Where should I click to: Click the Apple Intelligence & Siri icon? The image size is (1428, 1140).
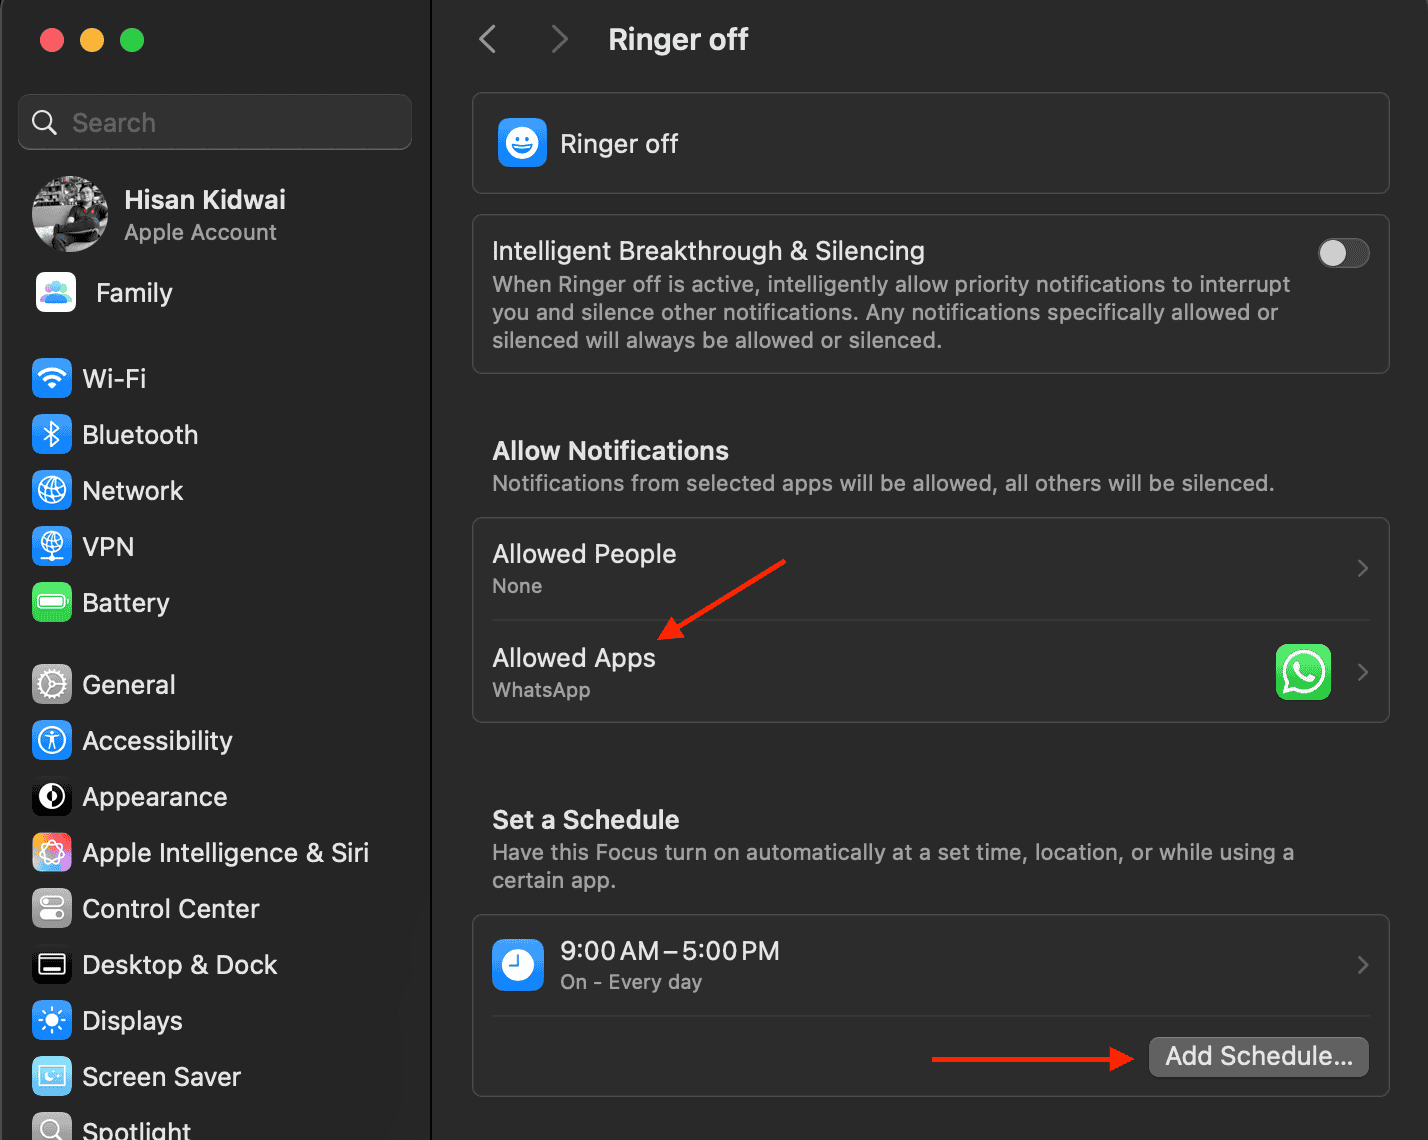tap(52, 853)
